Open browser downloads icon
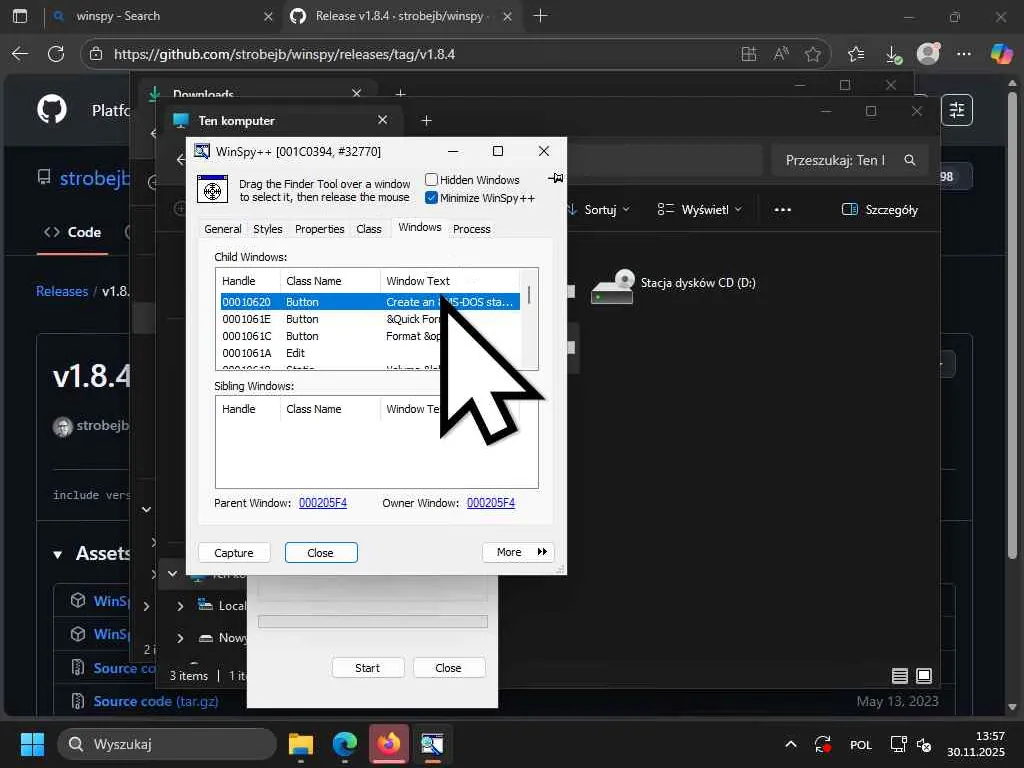The height and width of the screenshot is (768, 1024). pos(893,54)
